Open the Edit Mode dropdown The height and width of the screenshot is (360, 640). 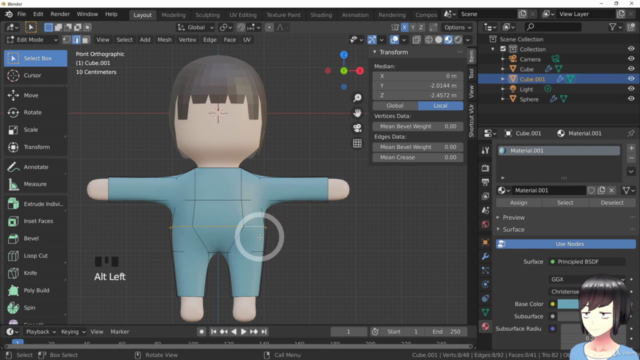[32, 40]
